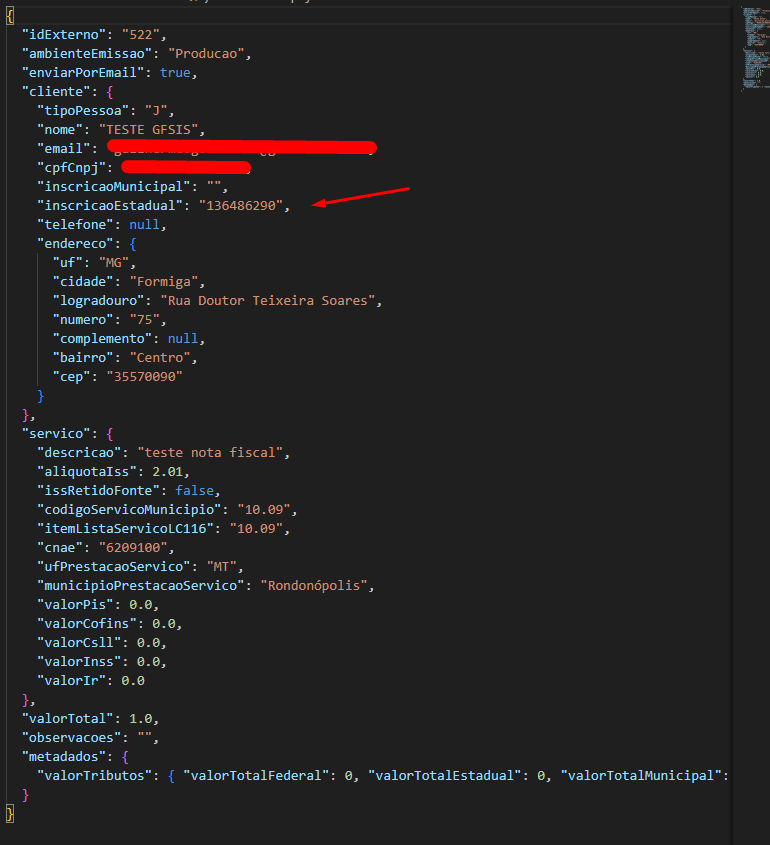Click the "teste nota fiscal" description string
Viewport: 770px width, 845px height.
213,453
